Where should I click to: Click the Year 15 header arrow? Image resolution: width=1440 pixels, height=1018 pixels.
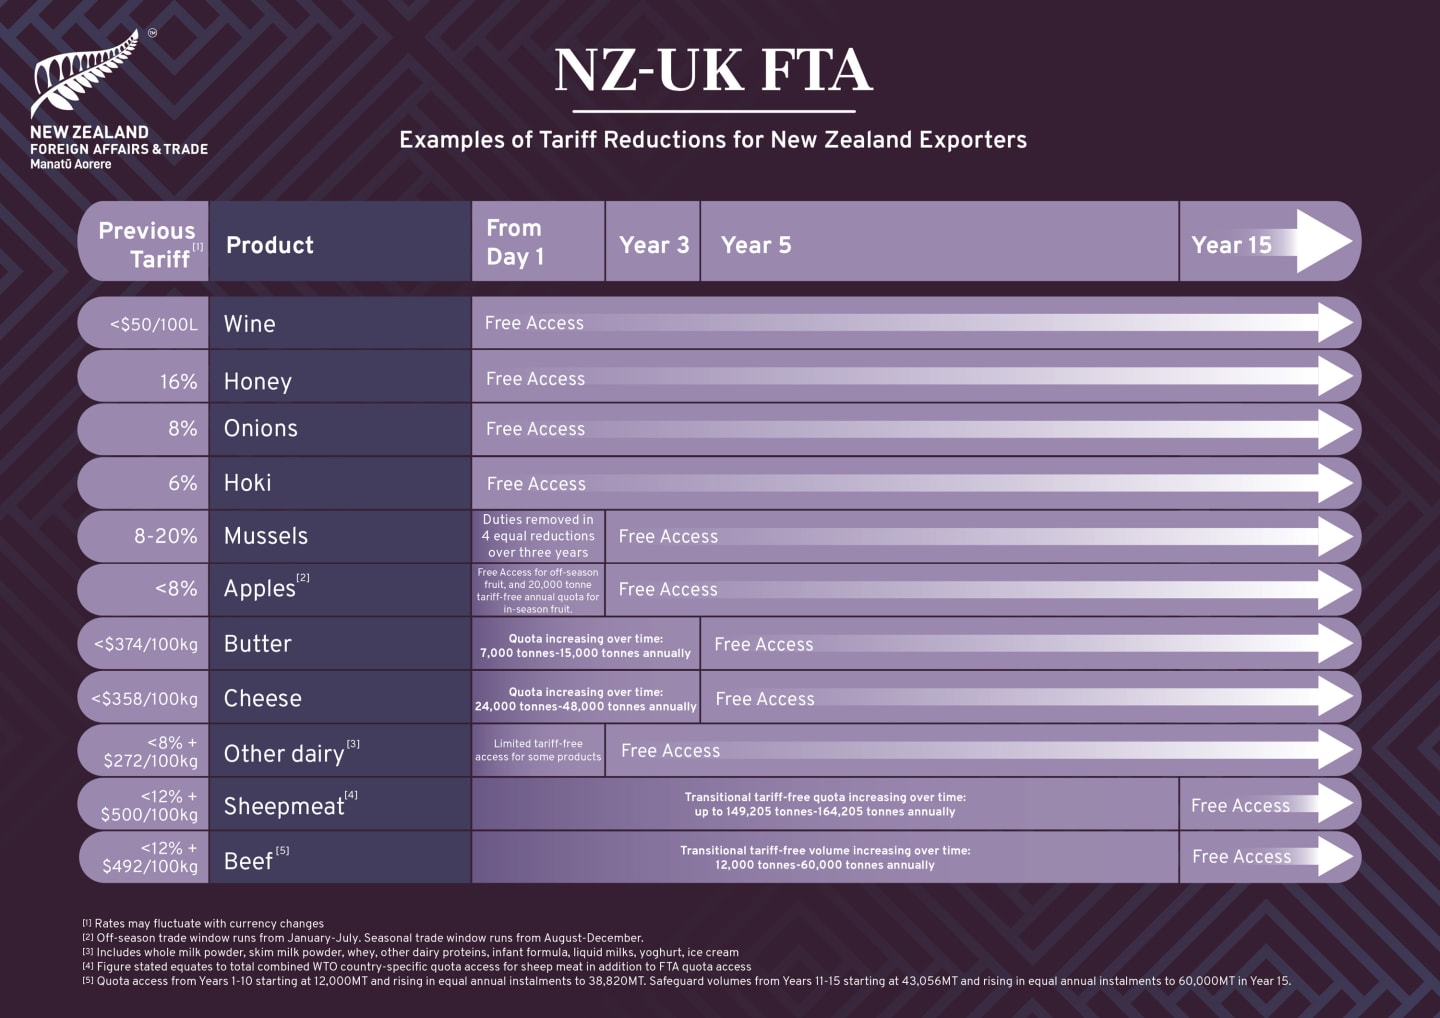(x=1323, y=242)
